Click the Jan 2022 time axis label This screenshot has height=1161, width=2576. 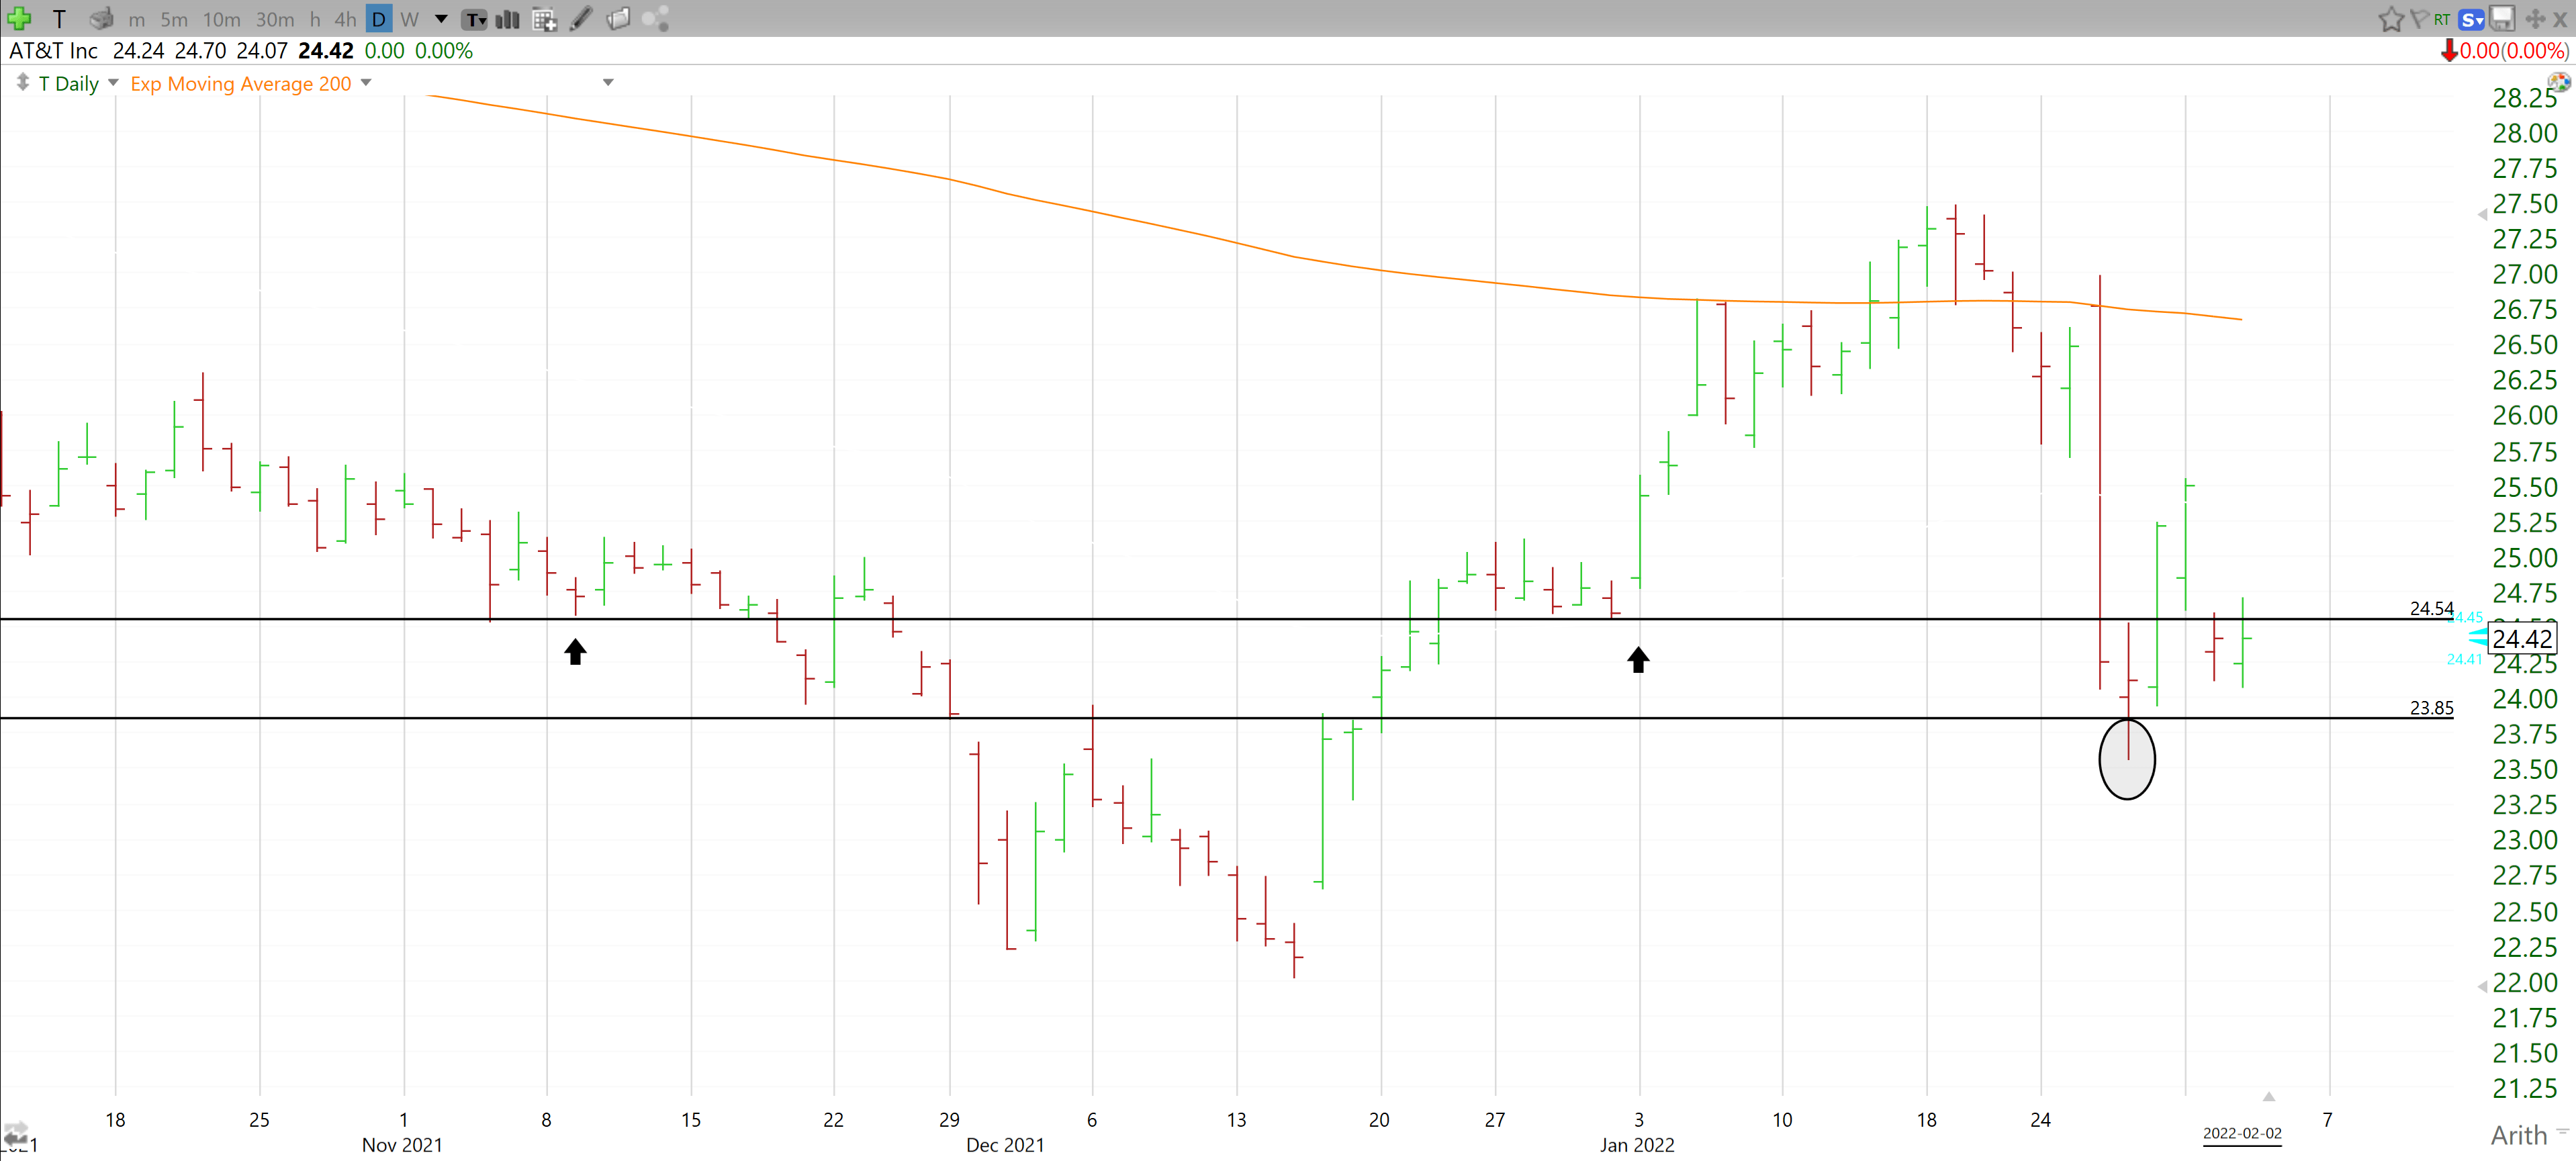coord(1637,1145)
